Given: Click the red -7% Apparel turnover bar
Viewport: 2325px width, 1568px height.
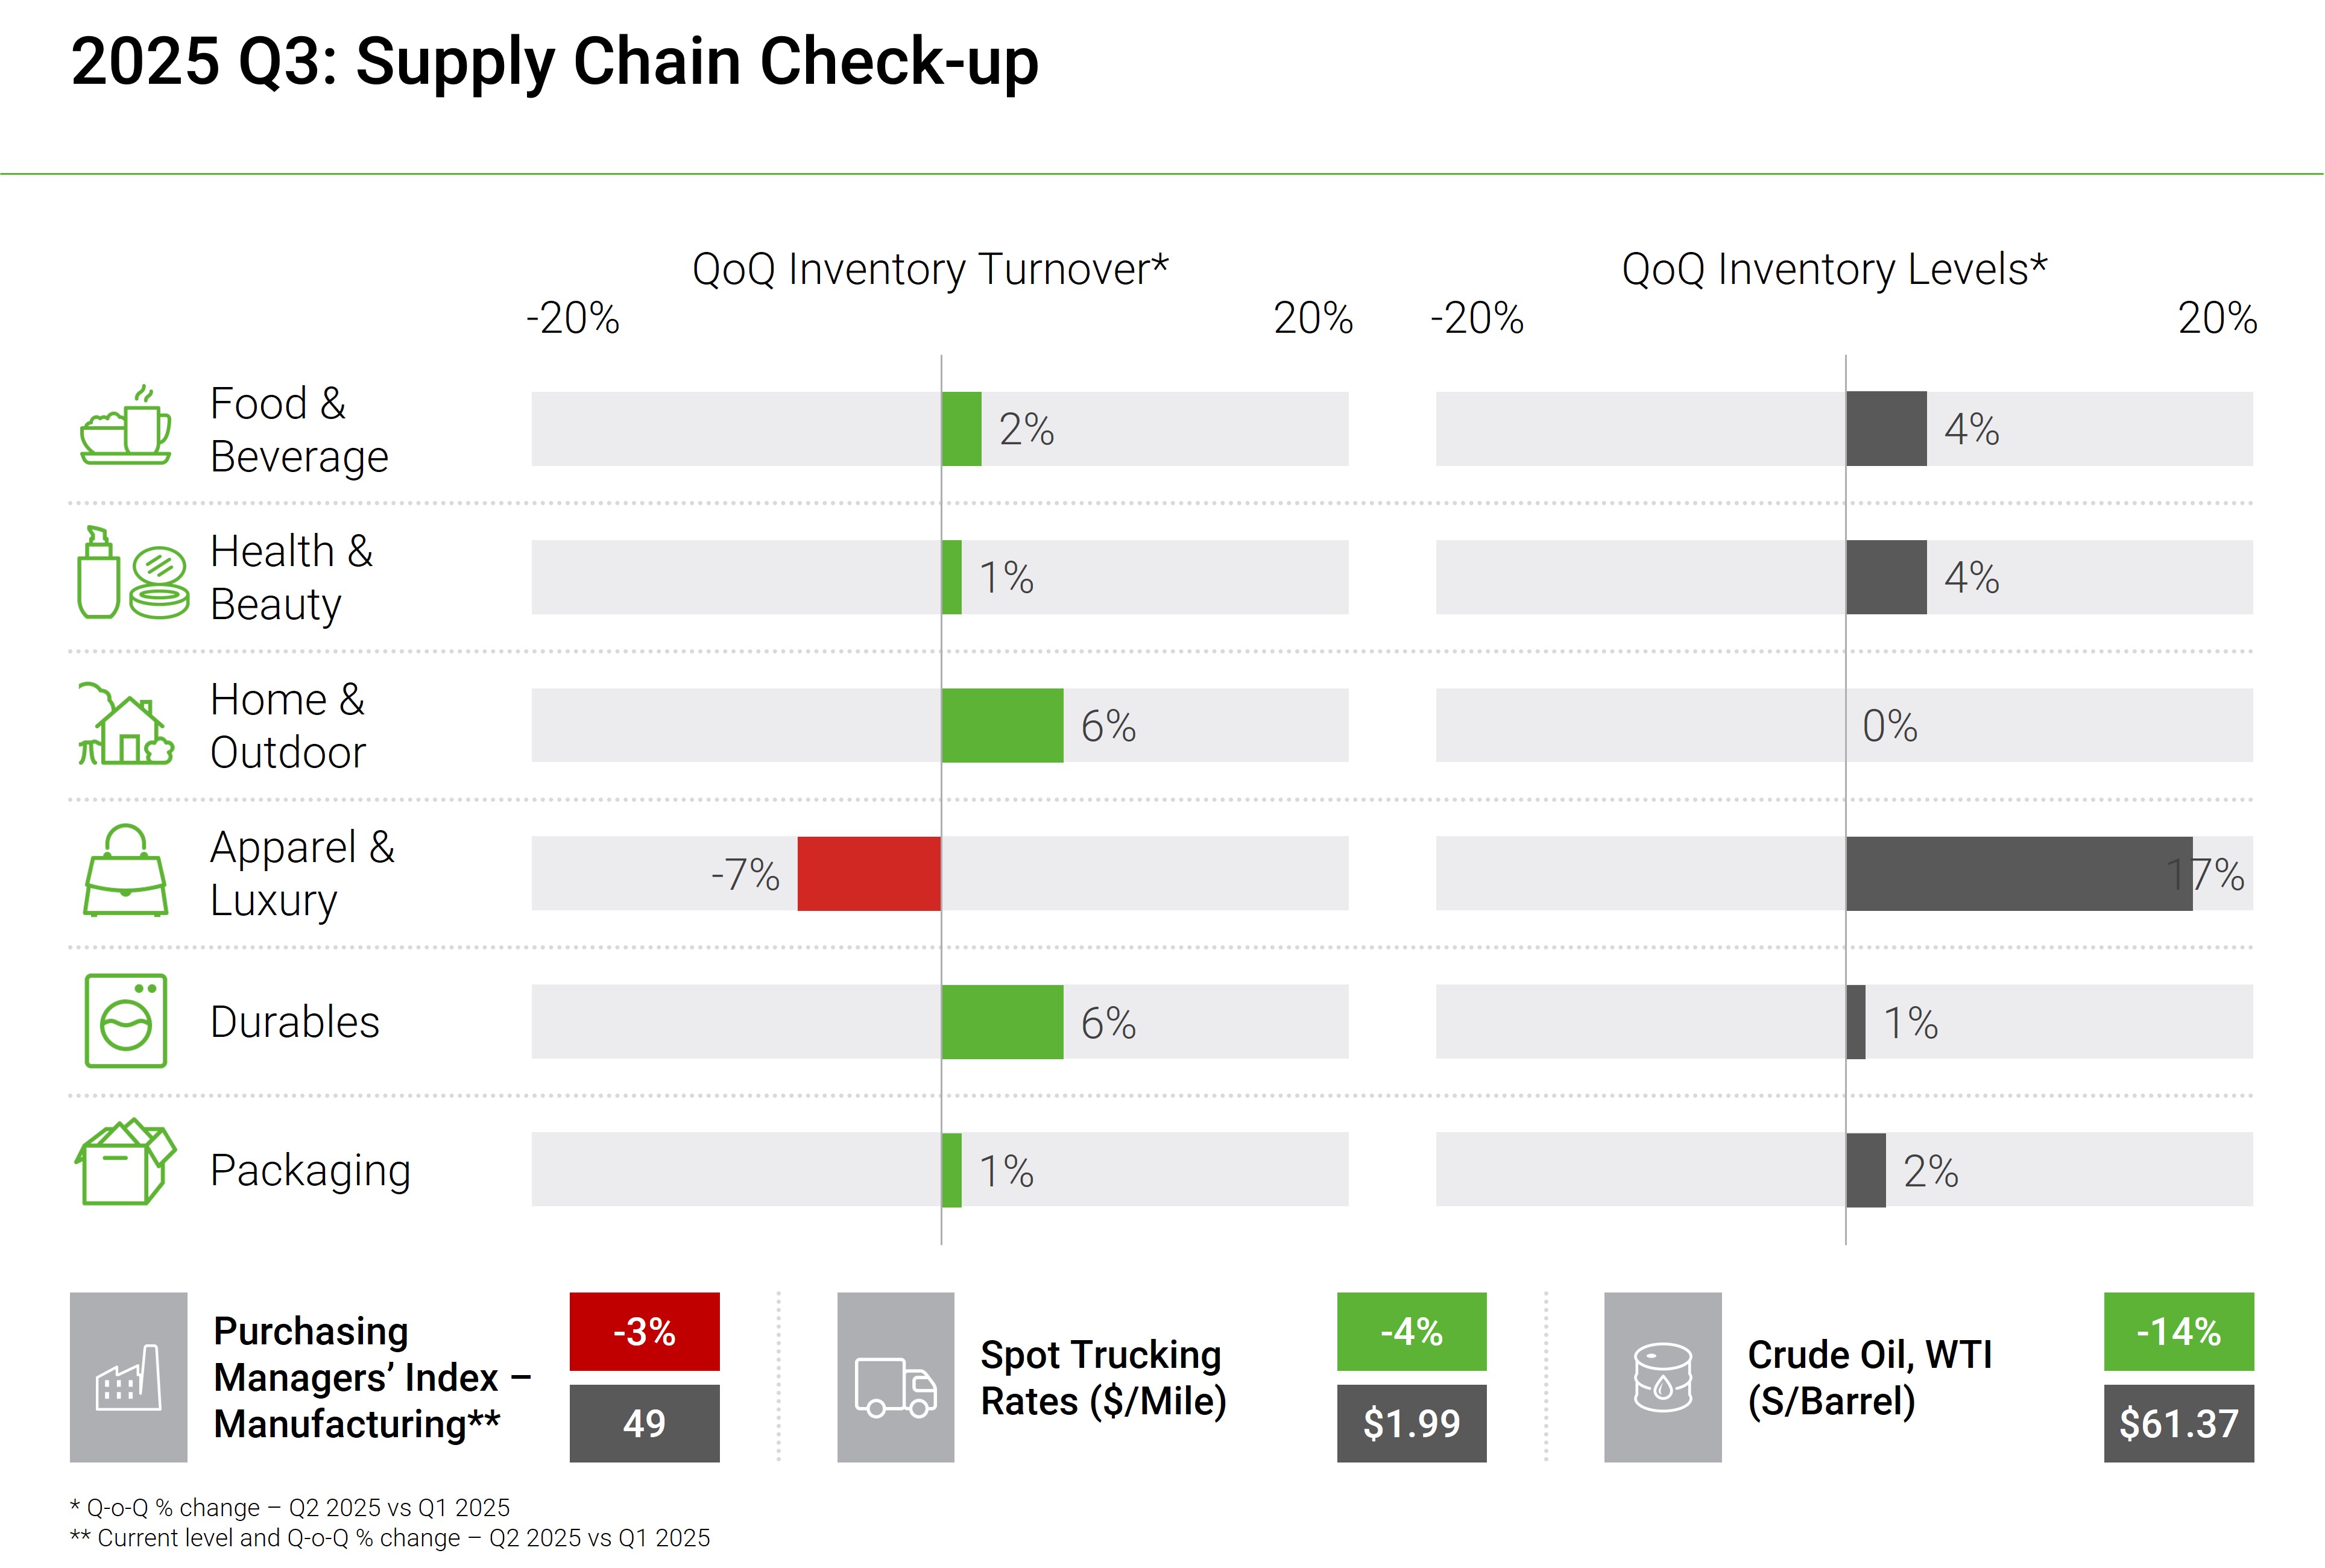Looking at the screenshot, I should (x=868, y=873).
